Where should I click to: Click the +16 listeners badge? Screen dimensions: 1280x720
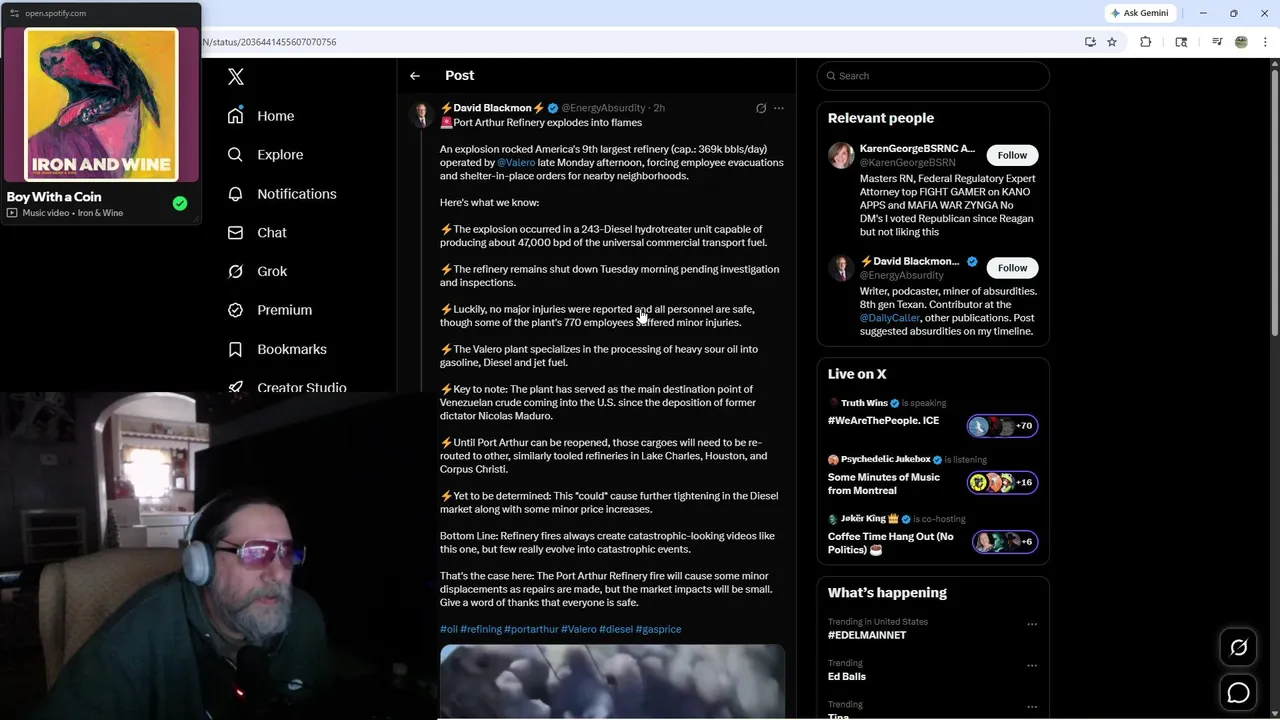point(1003,482)
